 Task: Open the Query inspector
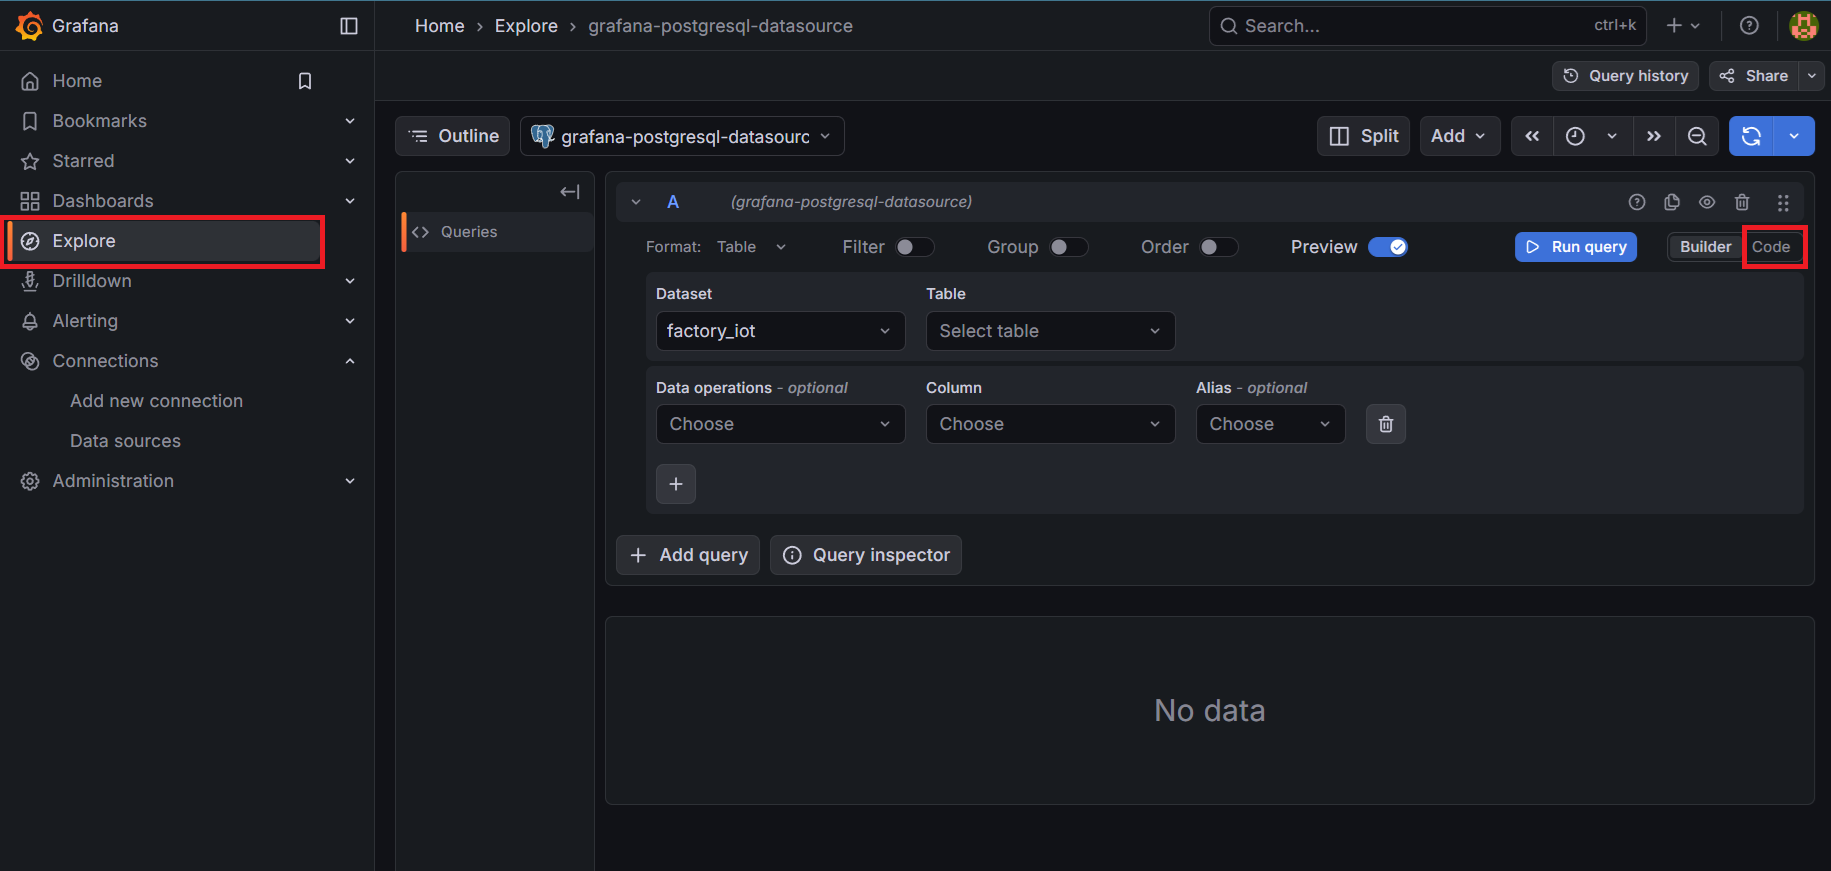coord(866,555)
